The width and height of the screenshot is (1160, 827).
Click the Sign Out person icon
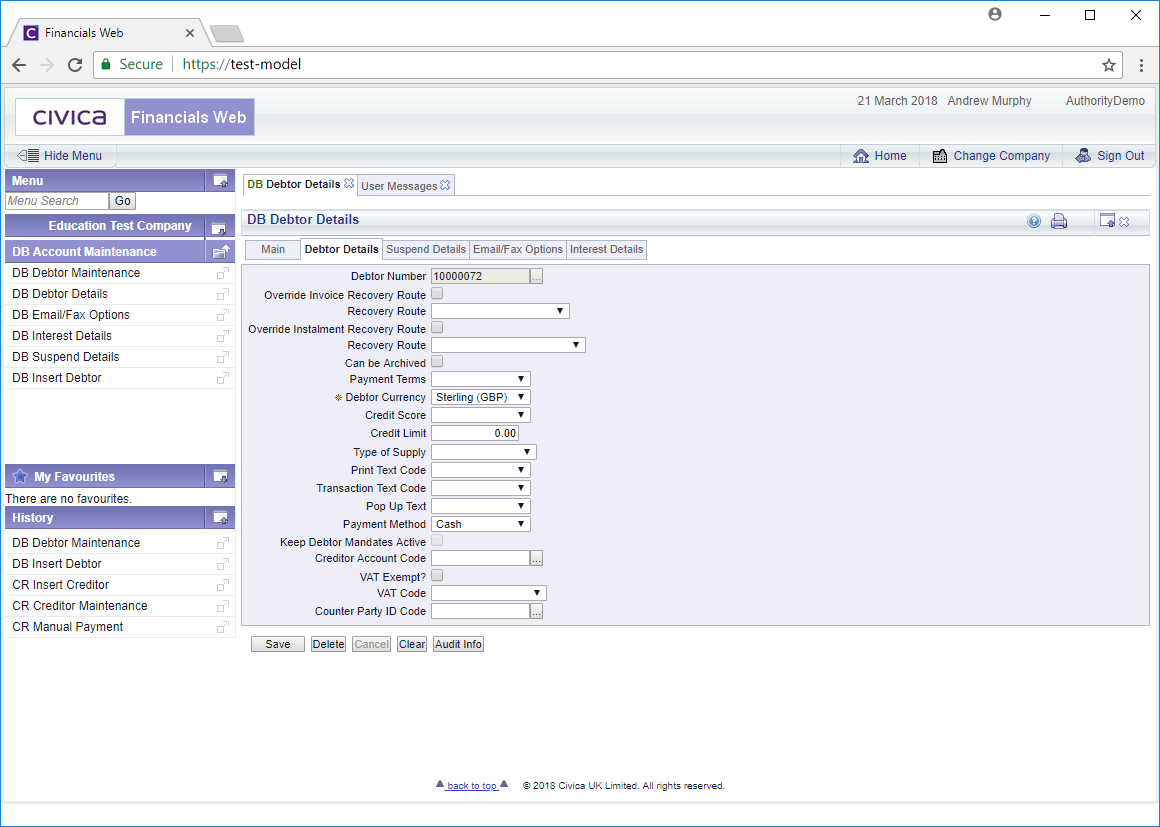1083,155
